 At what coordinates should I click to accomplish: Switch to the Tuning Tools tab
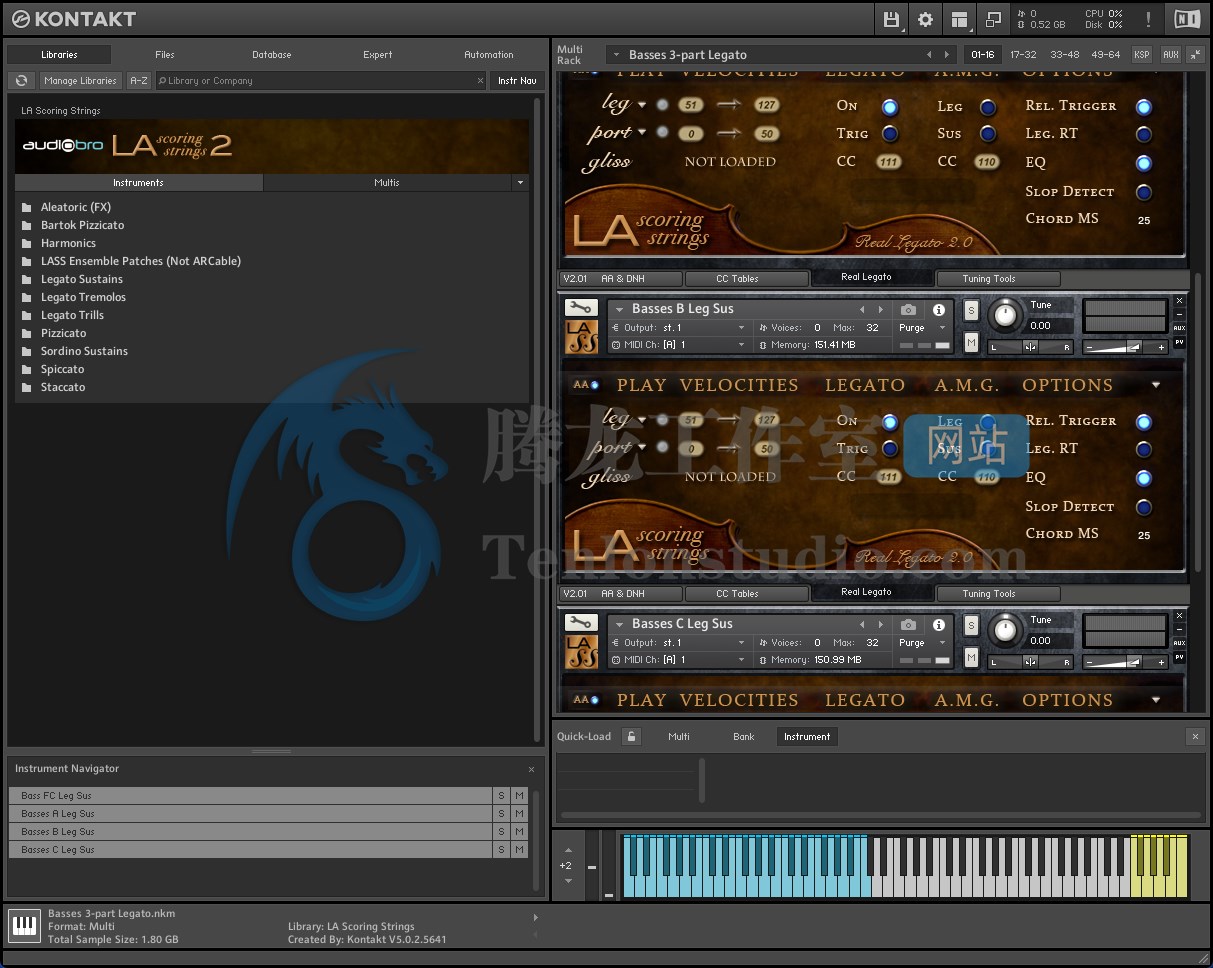click(x=998, y=278)
